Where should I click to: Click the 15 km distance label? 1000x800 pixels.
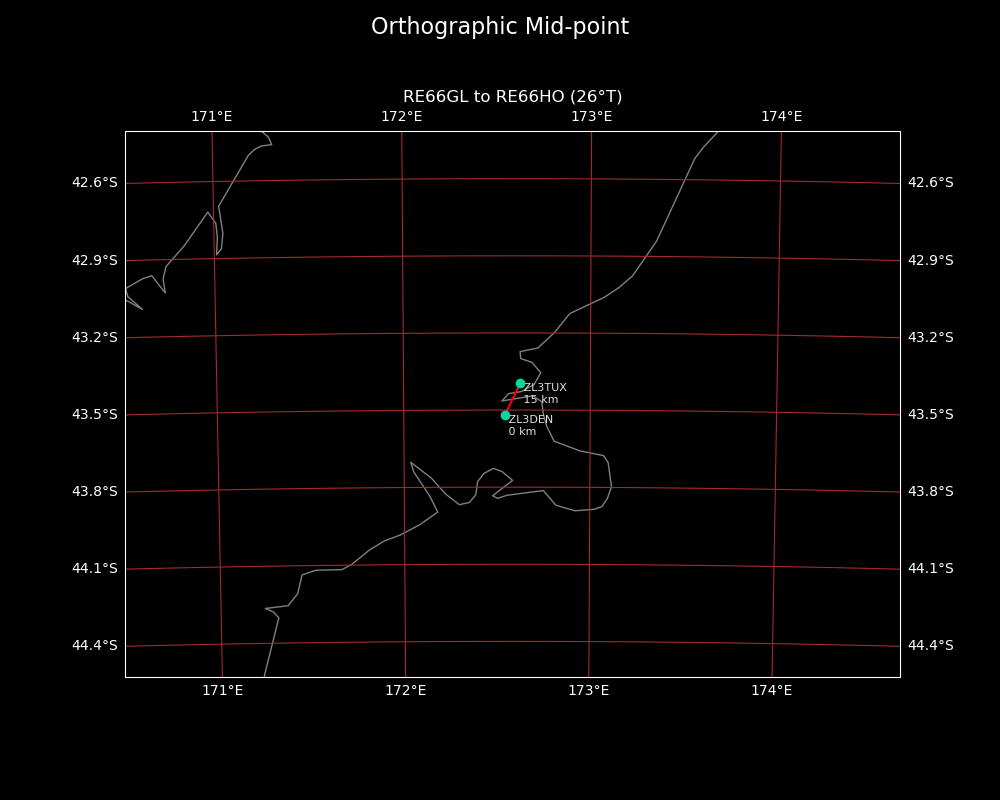[541, 400]
